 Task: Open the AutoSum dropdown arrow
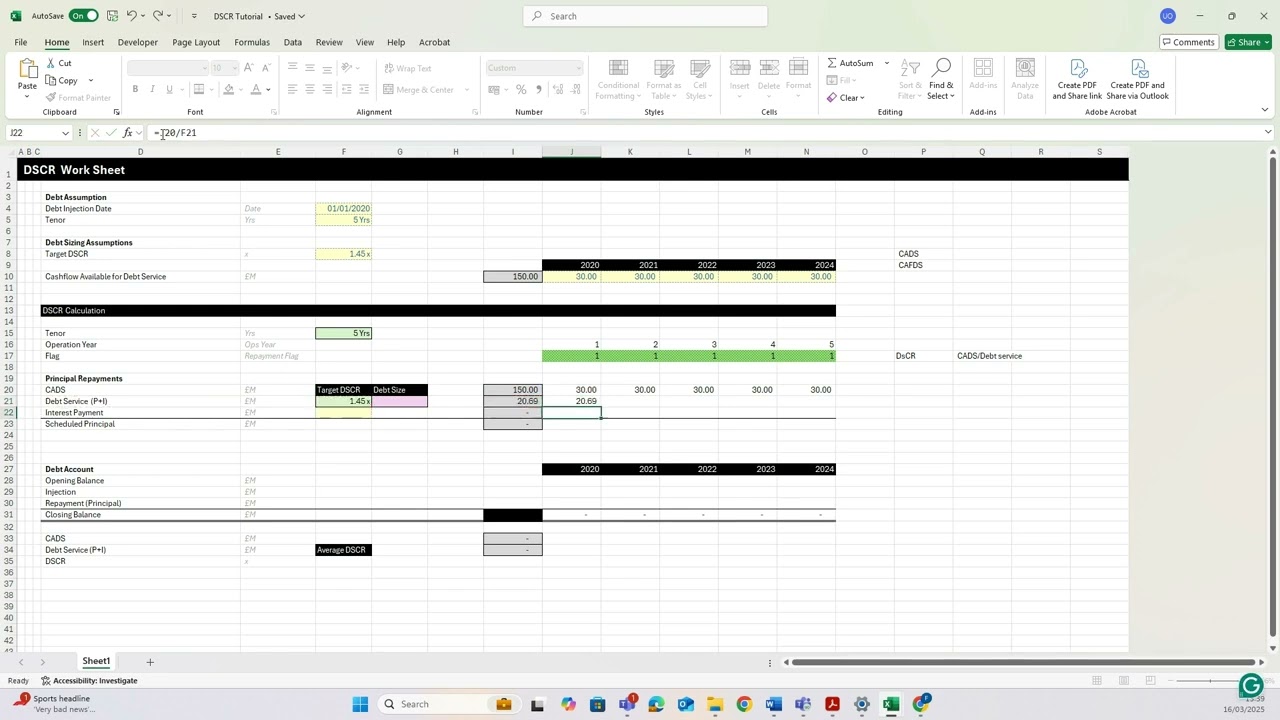[x=886, y=63]
